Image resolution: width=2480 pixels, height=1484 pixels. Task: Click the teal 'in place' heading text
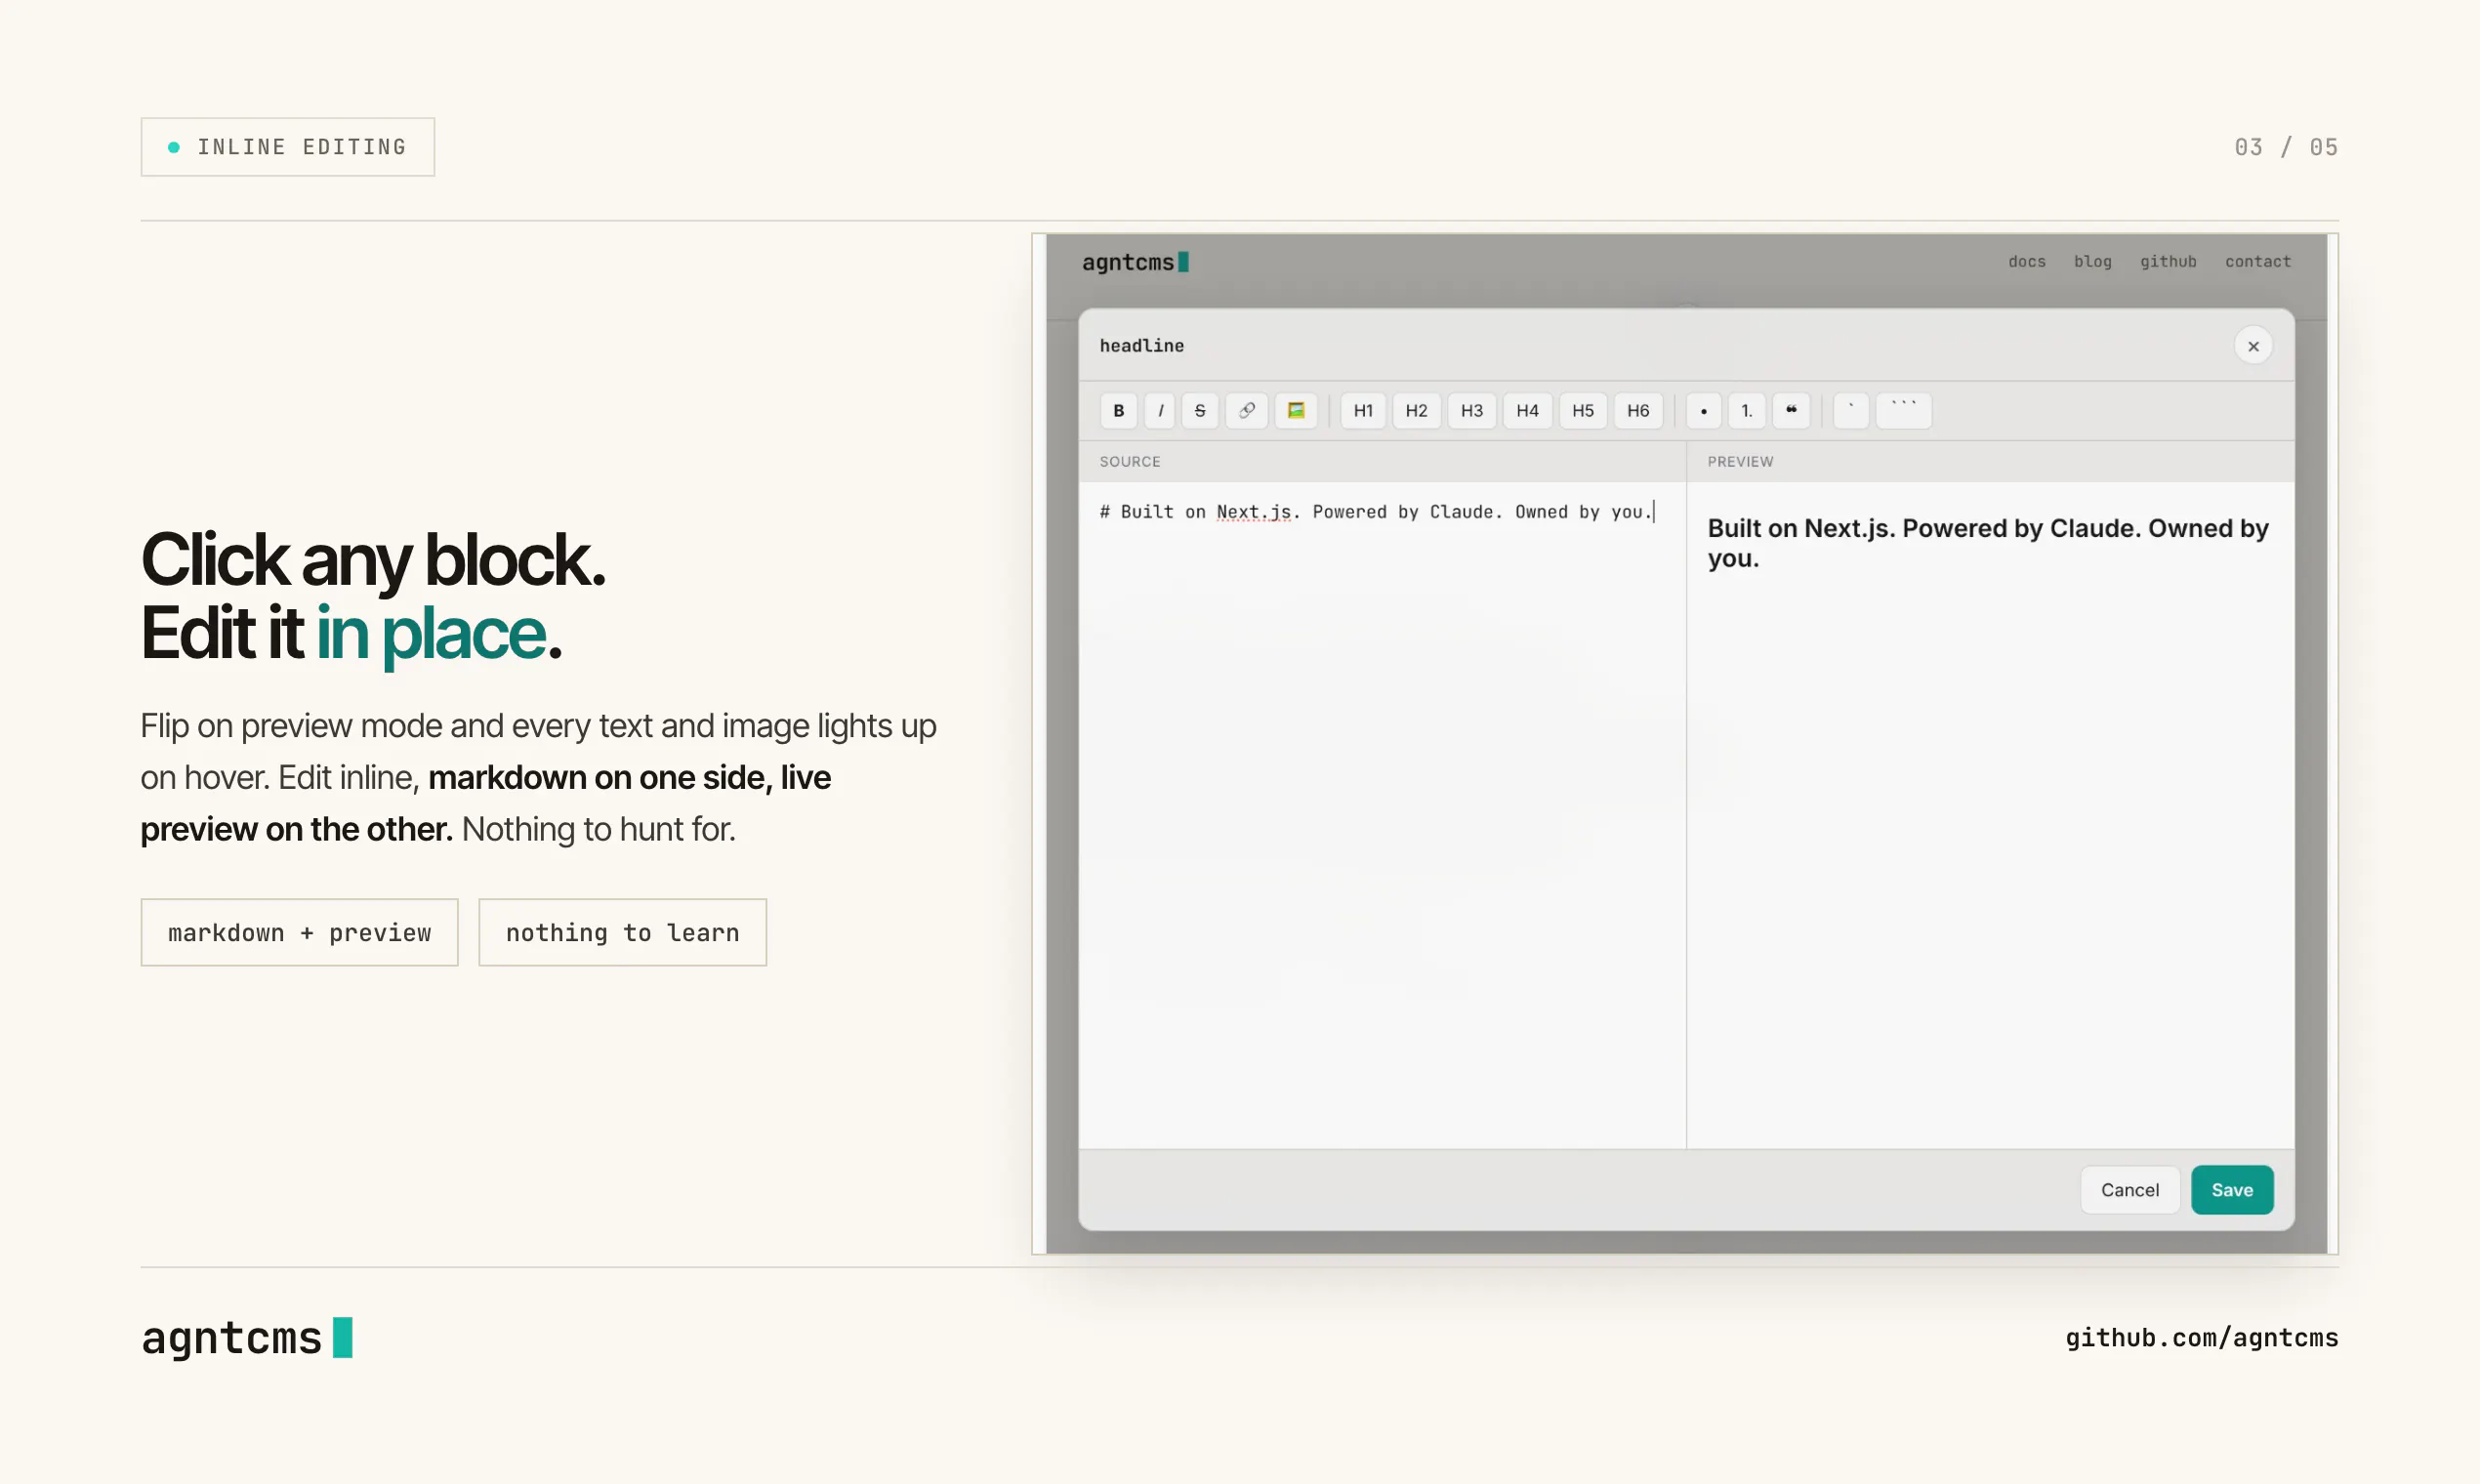[x=431, y=635]
